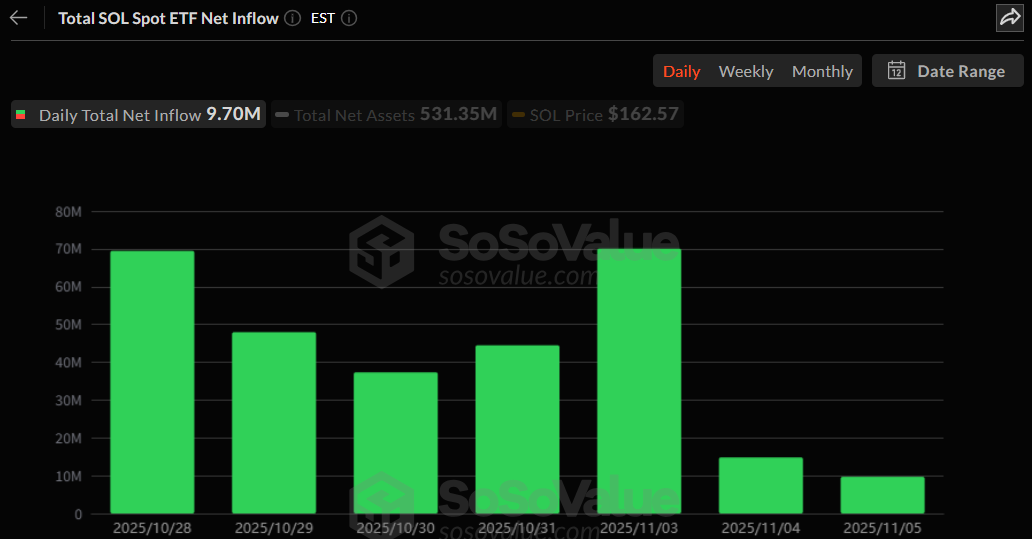Click info icon next to EST
Image resolution: width=1032 pixels, height=539 pixels.
pos(349,18)
